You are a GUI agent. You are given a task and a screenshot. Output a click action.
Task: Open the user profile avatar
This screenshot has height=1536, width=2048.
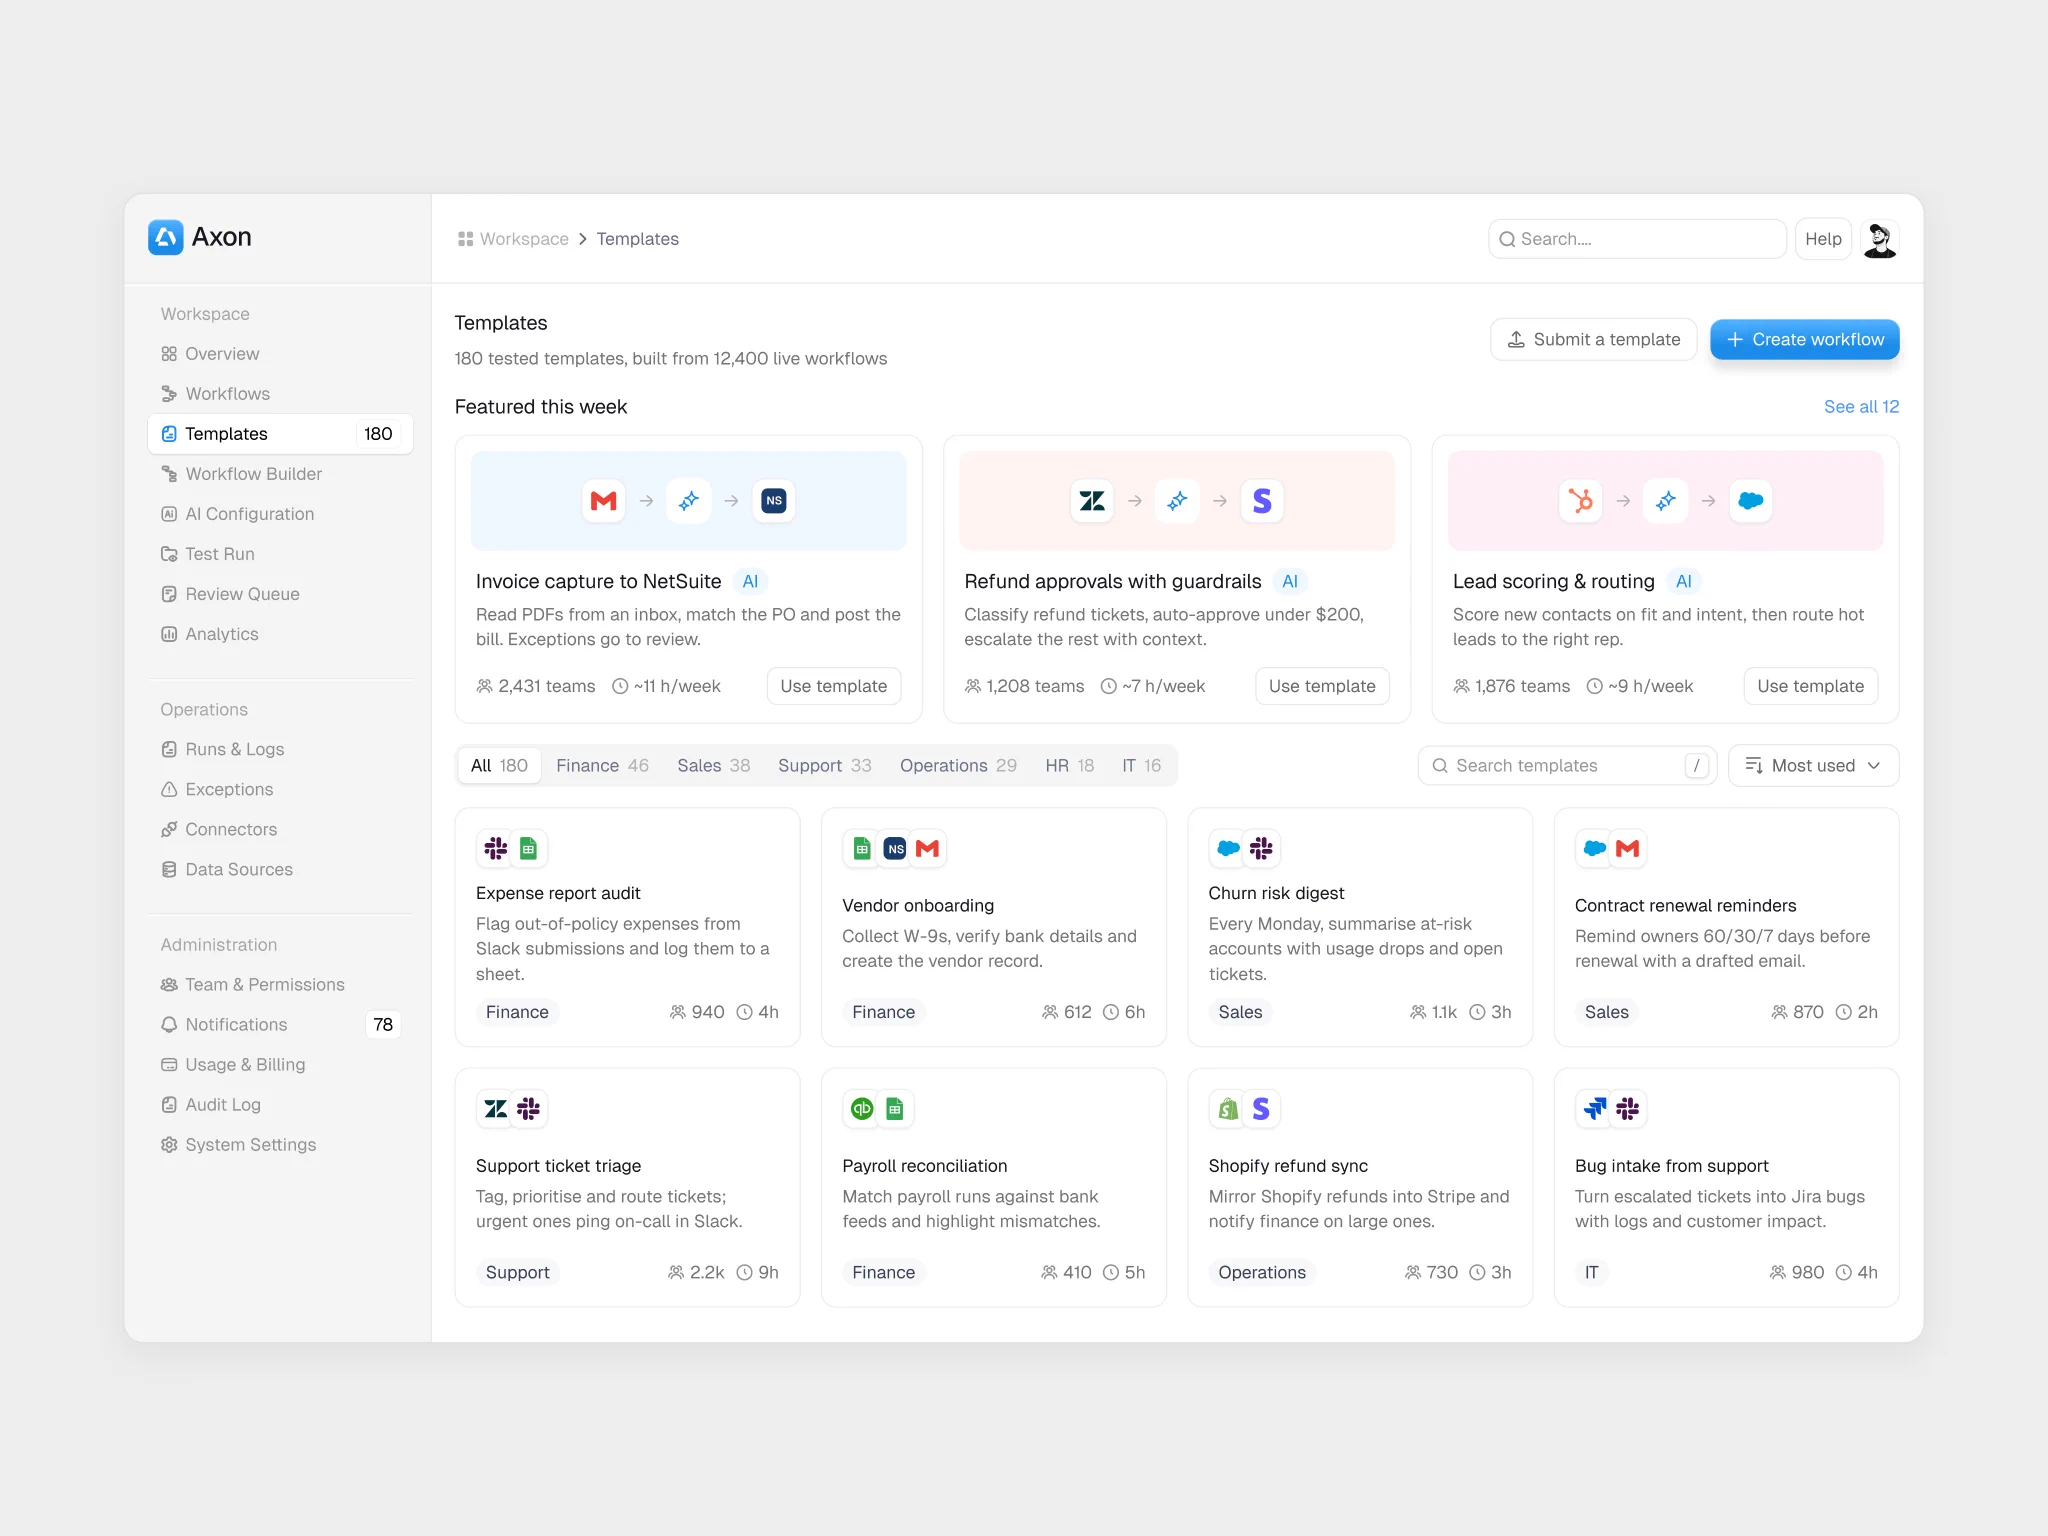(1879, 239)
